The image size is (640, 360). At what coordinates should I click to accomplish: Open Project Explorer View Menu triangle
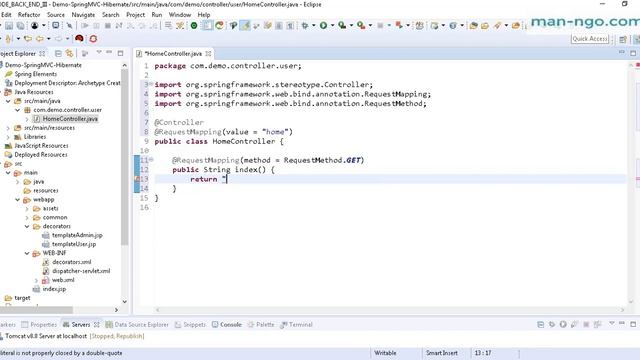click(99, 53)
